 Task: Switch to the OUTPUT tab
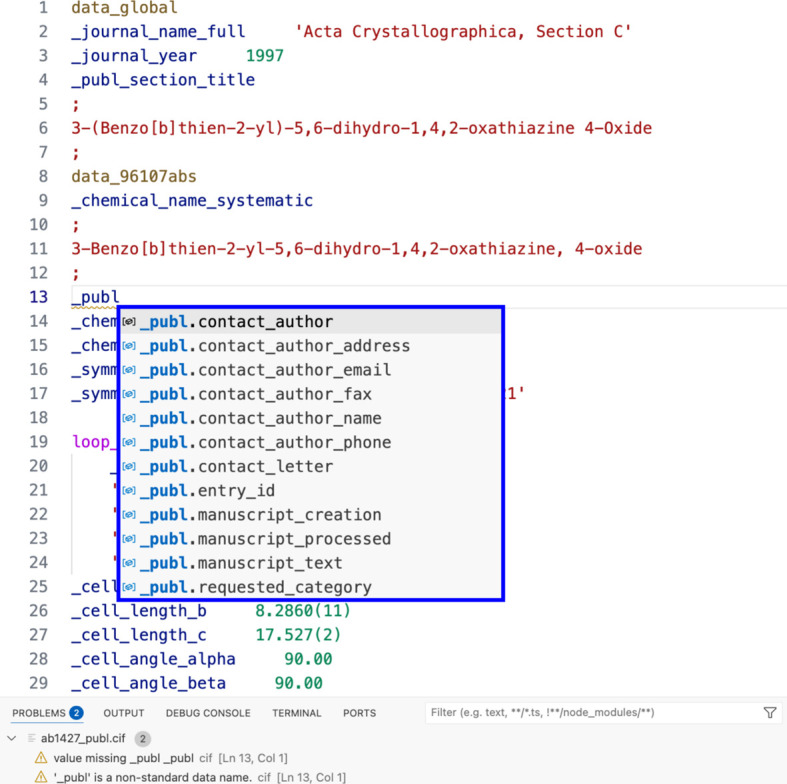[x=124, y=713]
